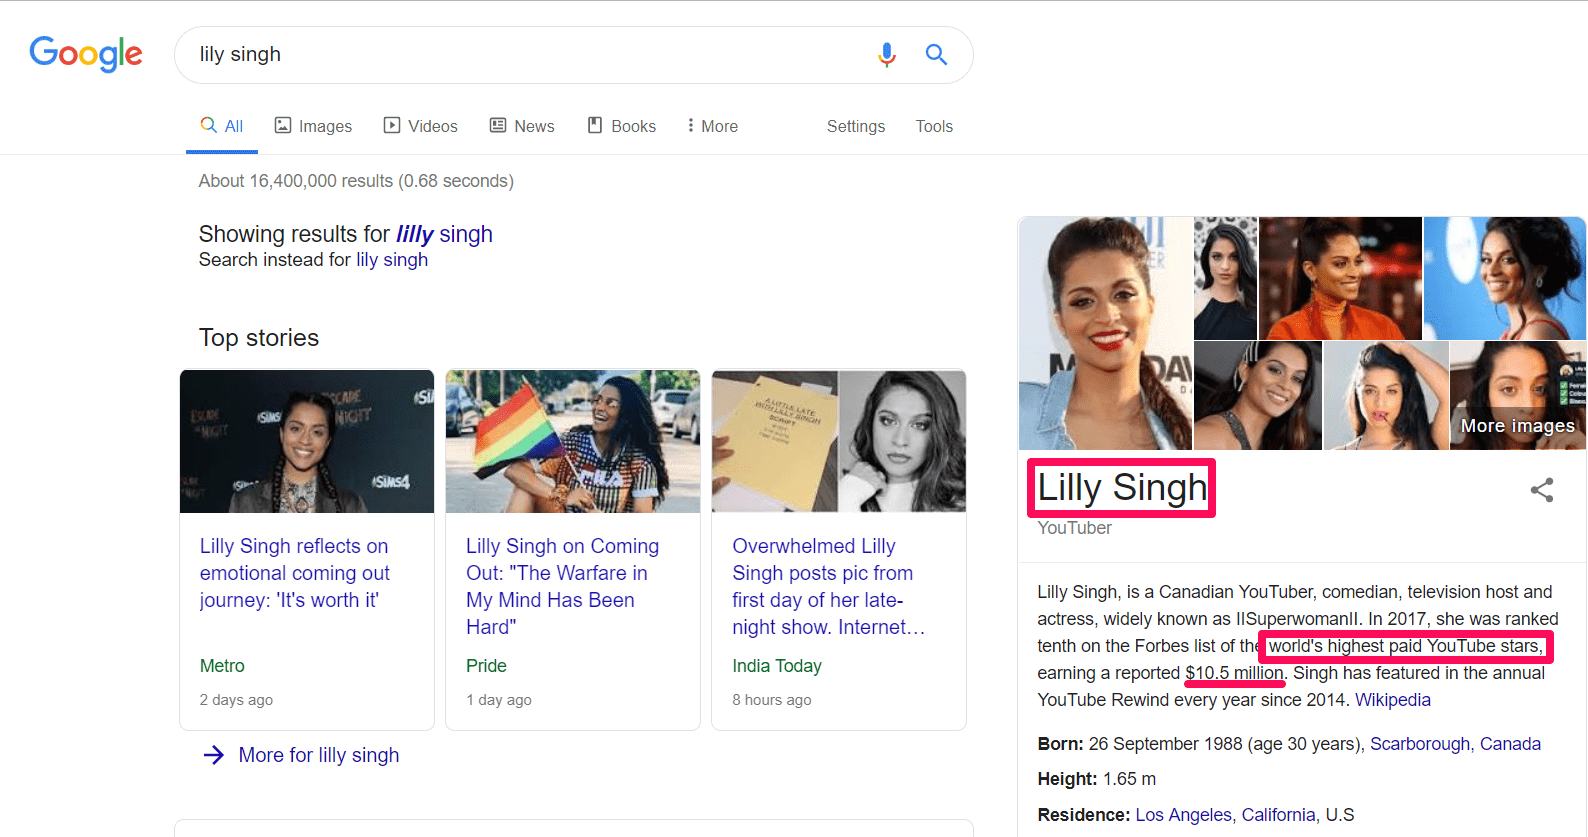Click the Google logo
The height and width of the screenshot is (837, 1588).
(x=86, y=54)
